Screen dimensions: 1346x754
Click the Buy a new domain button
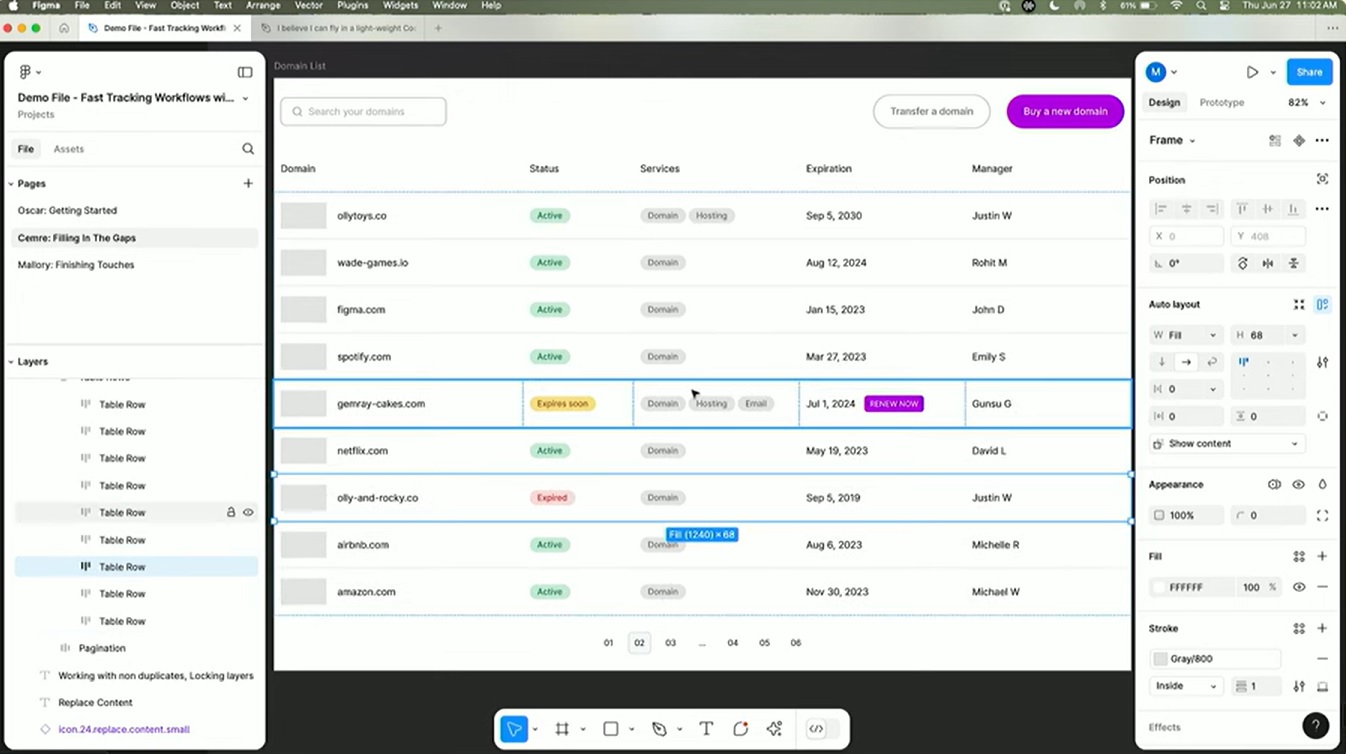1065,111
